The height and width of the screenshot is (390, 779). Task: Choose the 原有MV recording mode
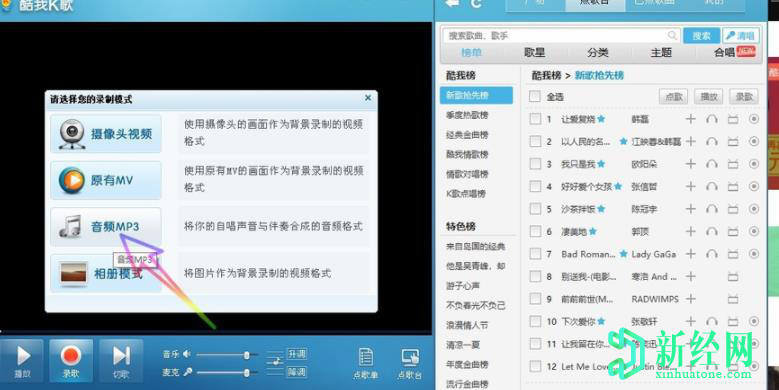tap(106, 180)
